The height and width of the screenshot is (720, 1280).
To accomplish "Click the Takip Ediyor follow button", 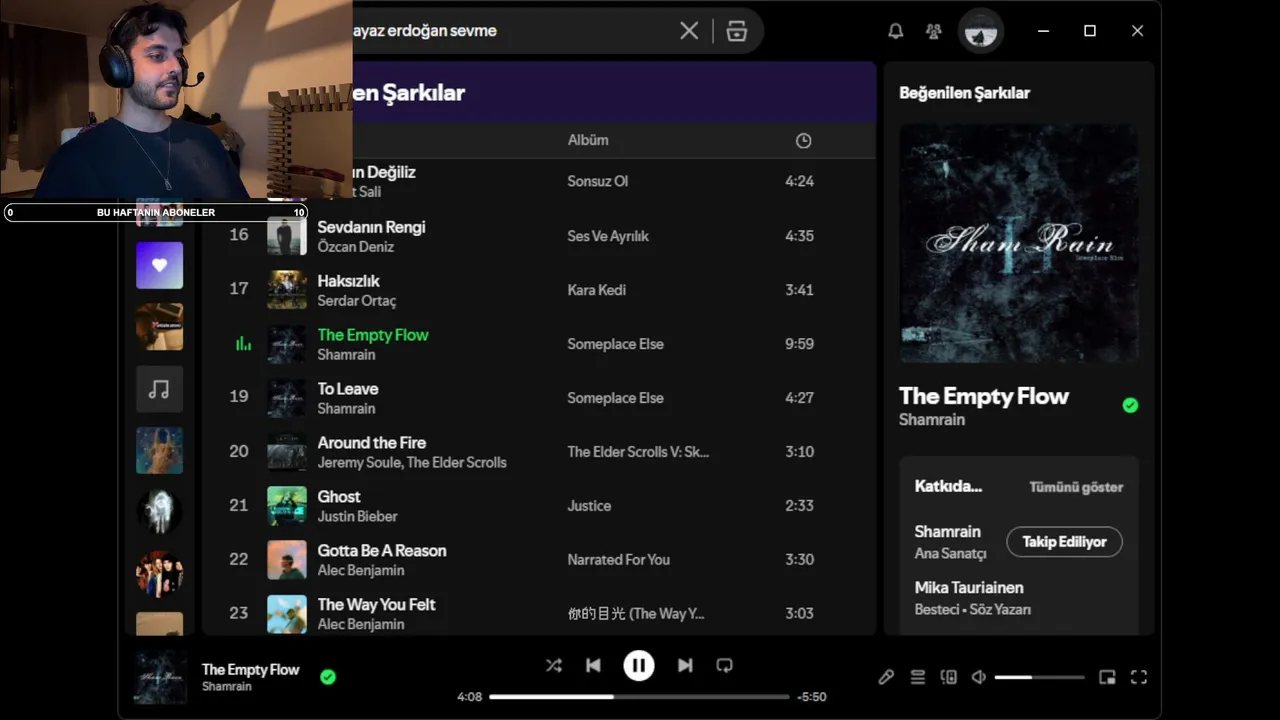I will 1064,542.
